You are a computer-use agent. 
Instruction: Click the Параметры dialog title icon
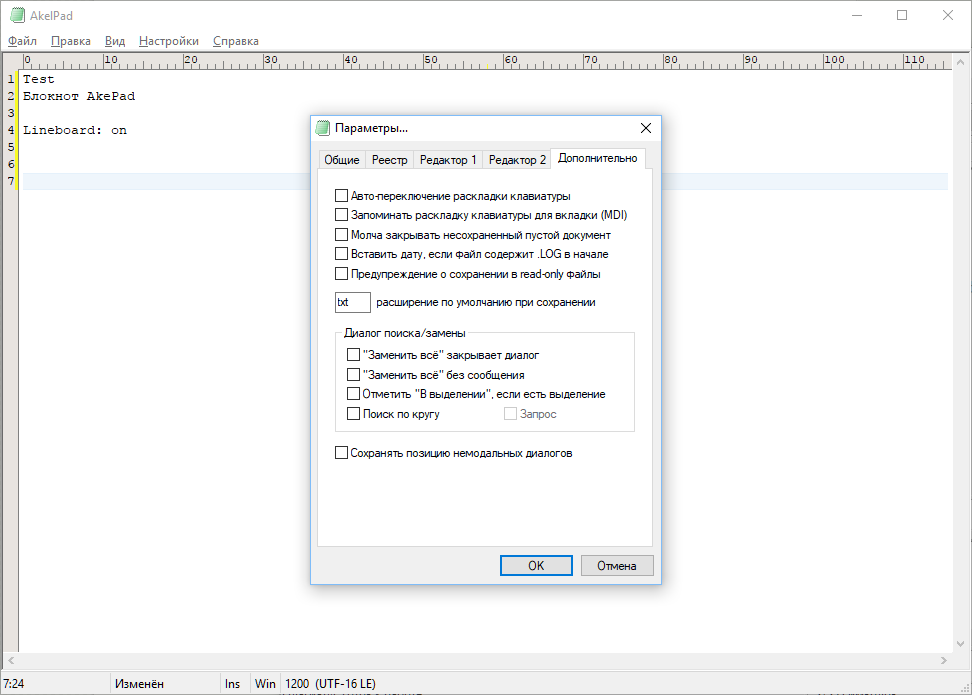tap(323, 128)
